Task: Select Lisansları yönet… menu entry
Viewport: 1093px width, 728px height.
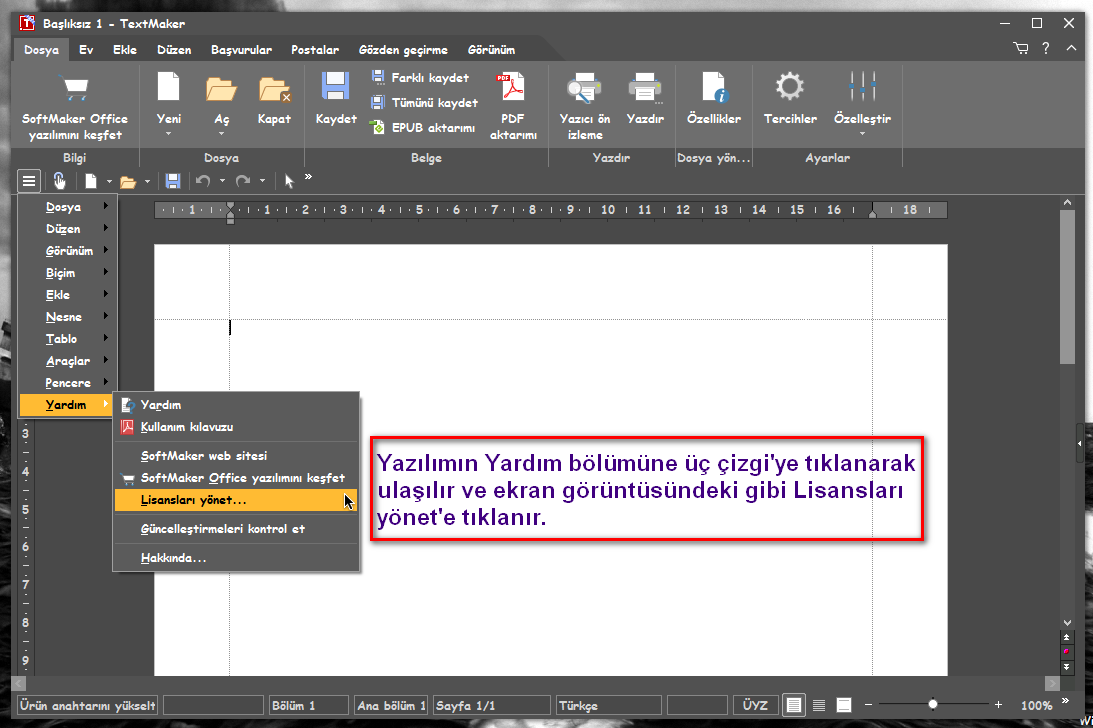Action: [236, 500]
